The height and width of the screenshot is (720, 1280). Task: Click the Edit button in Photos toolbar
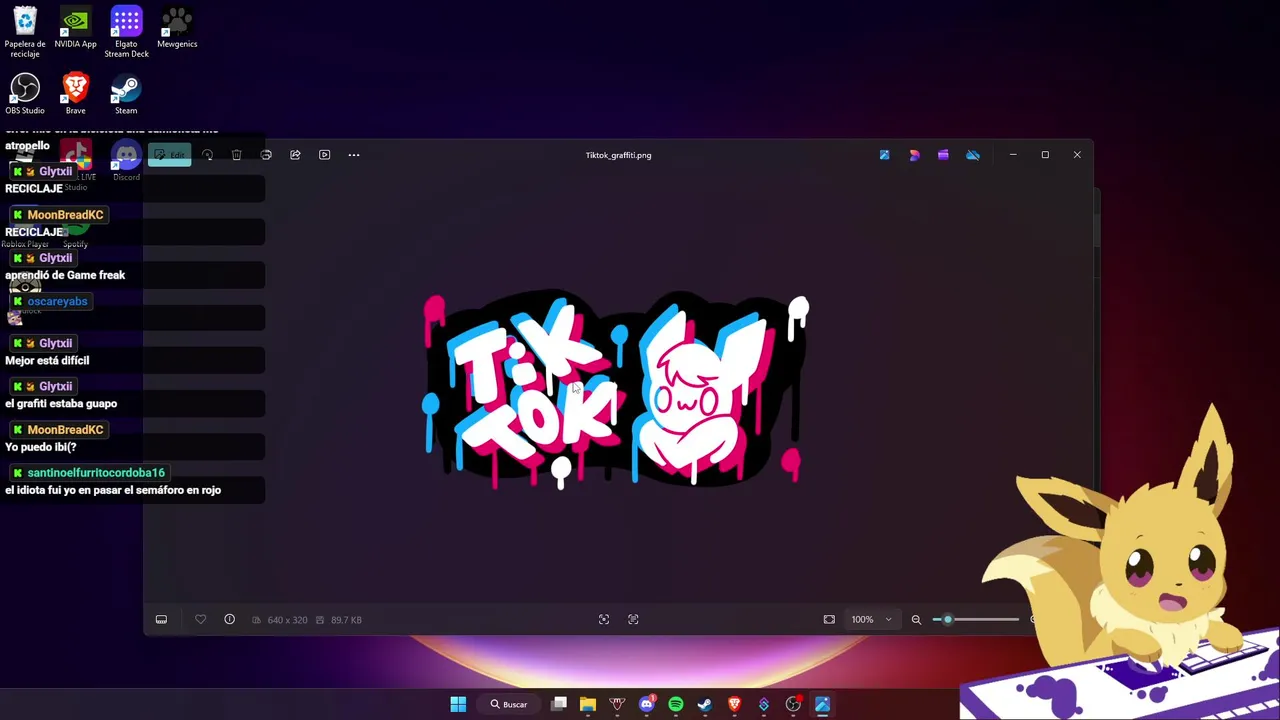click(x=169, y=155)
